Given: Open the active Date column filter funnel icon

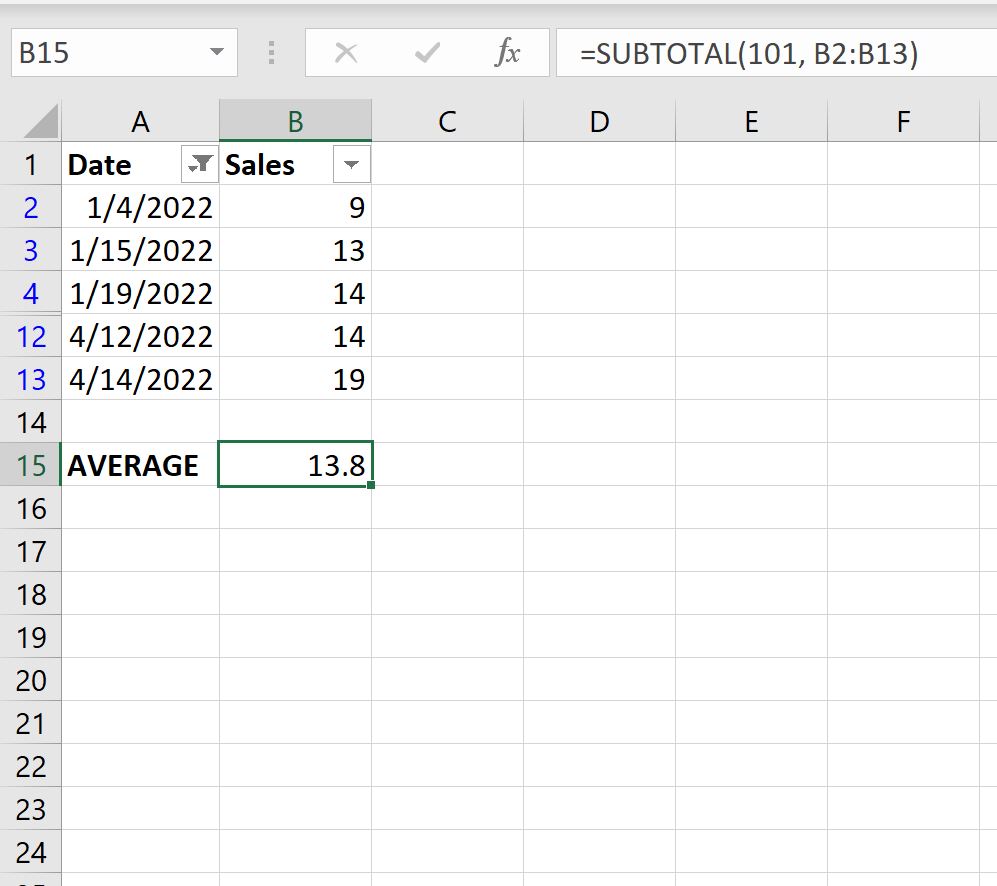Looking at the screenshot, I should [198, 163].
